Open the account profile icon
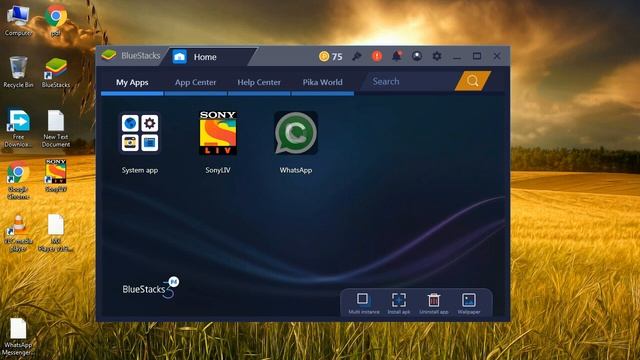640x360 pixels. point(417,56)
